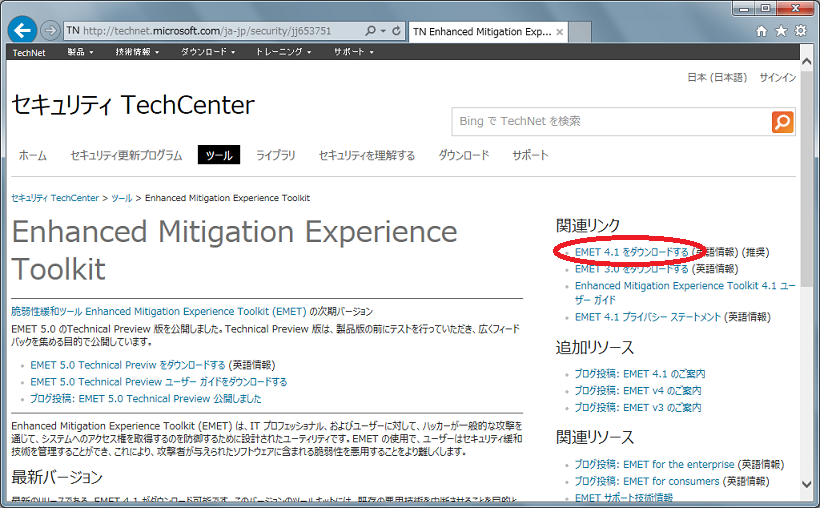Open the favorites star icon
Viewport: 820px width, 508px height.
pyautogui.click(x=781, y=31)
